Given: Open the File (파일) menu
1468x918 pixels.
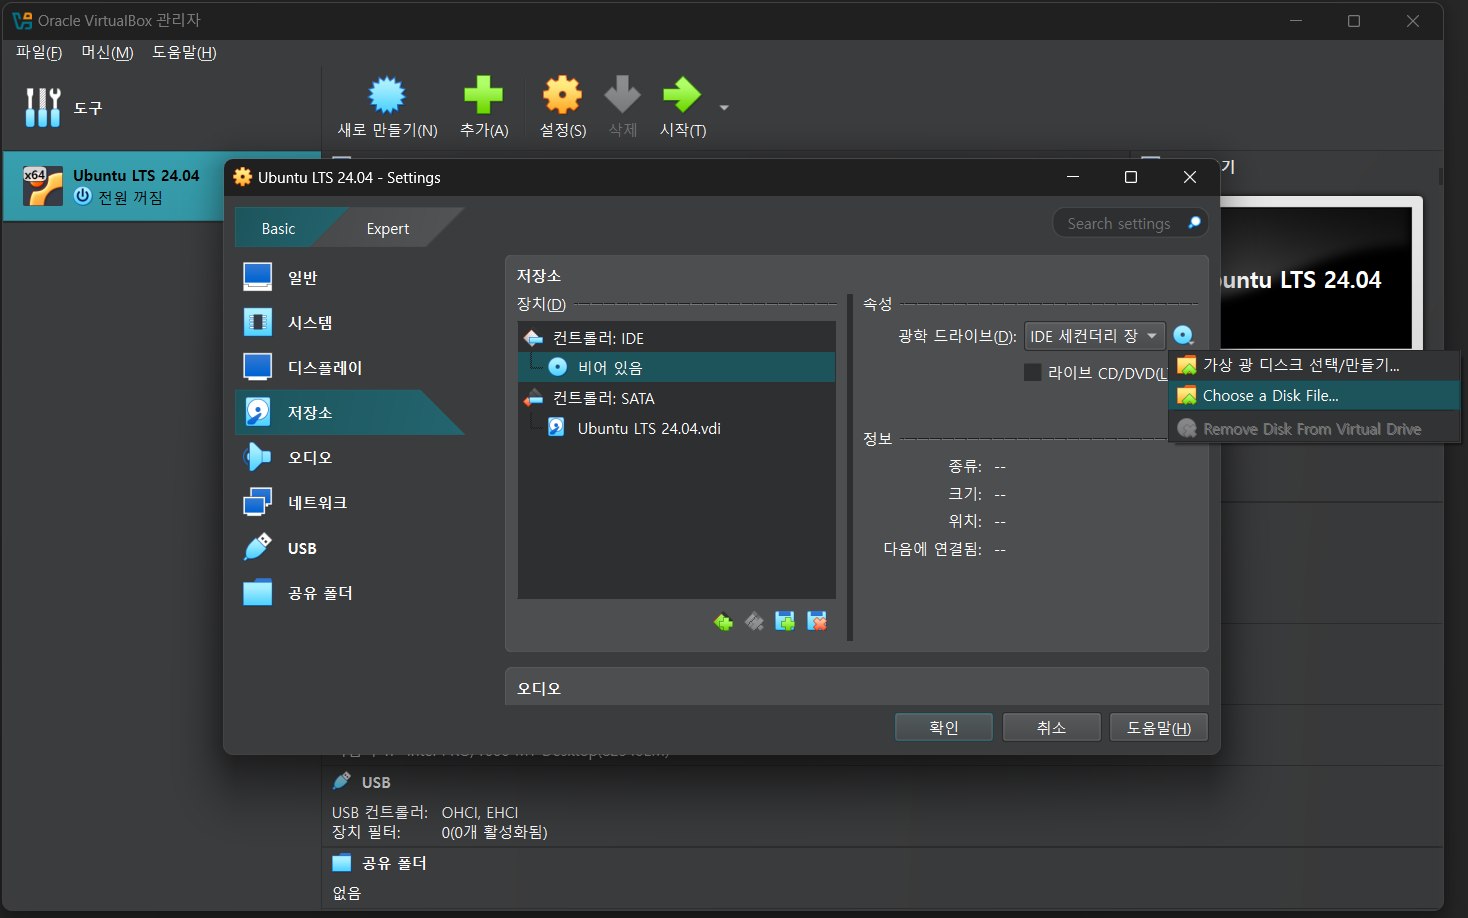Looking at the screenshot, I should [39, 52].
